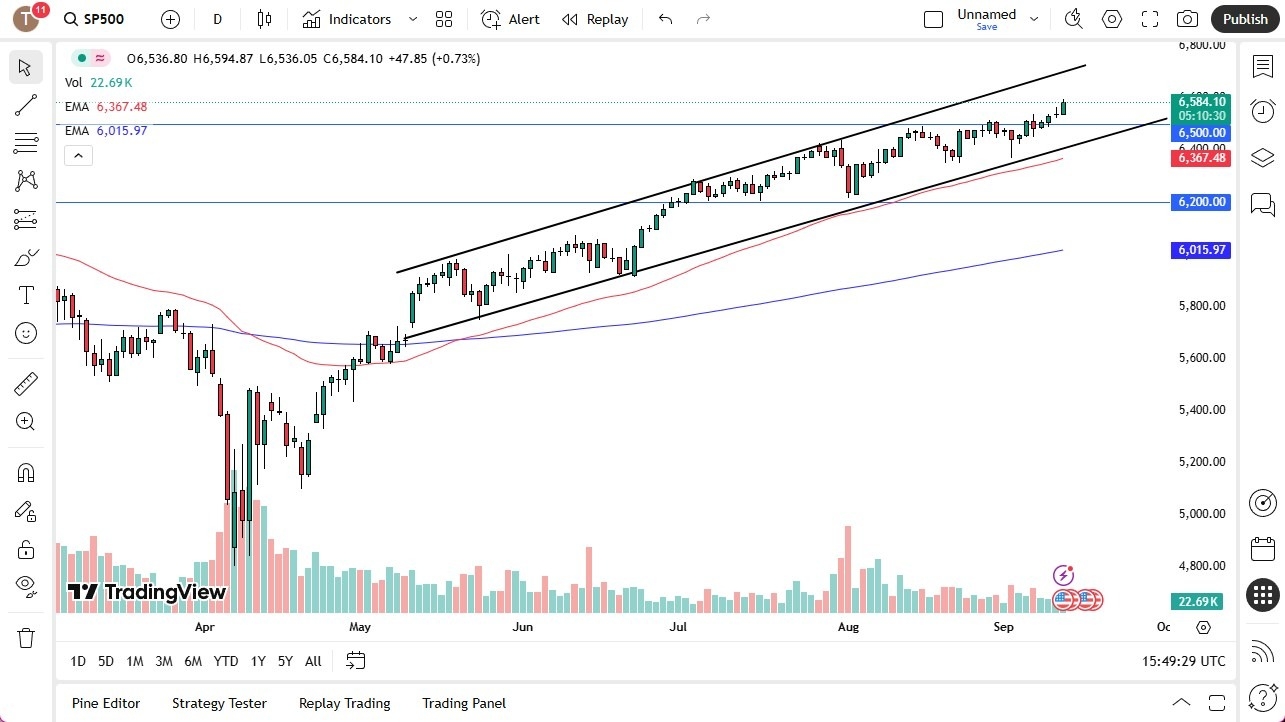Open the Watchlist panel on the right
Screen dimensions: 1285x722
[x=1262, y=66]
